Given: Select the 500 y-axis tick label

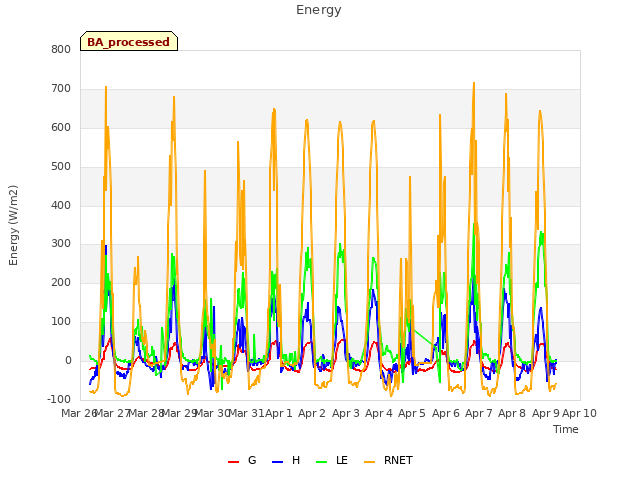Looking at the screenshot, I should 61,167.
